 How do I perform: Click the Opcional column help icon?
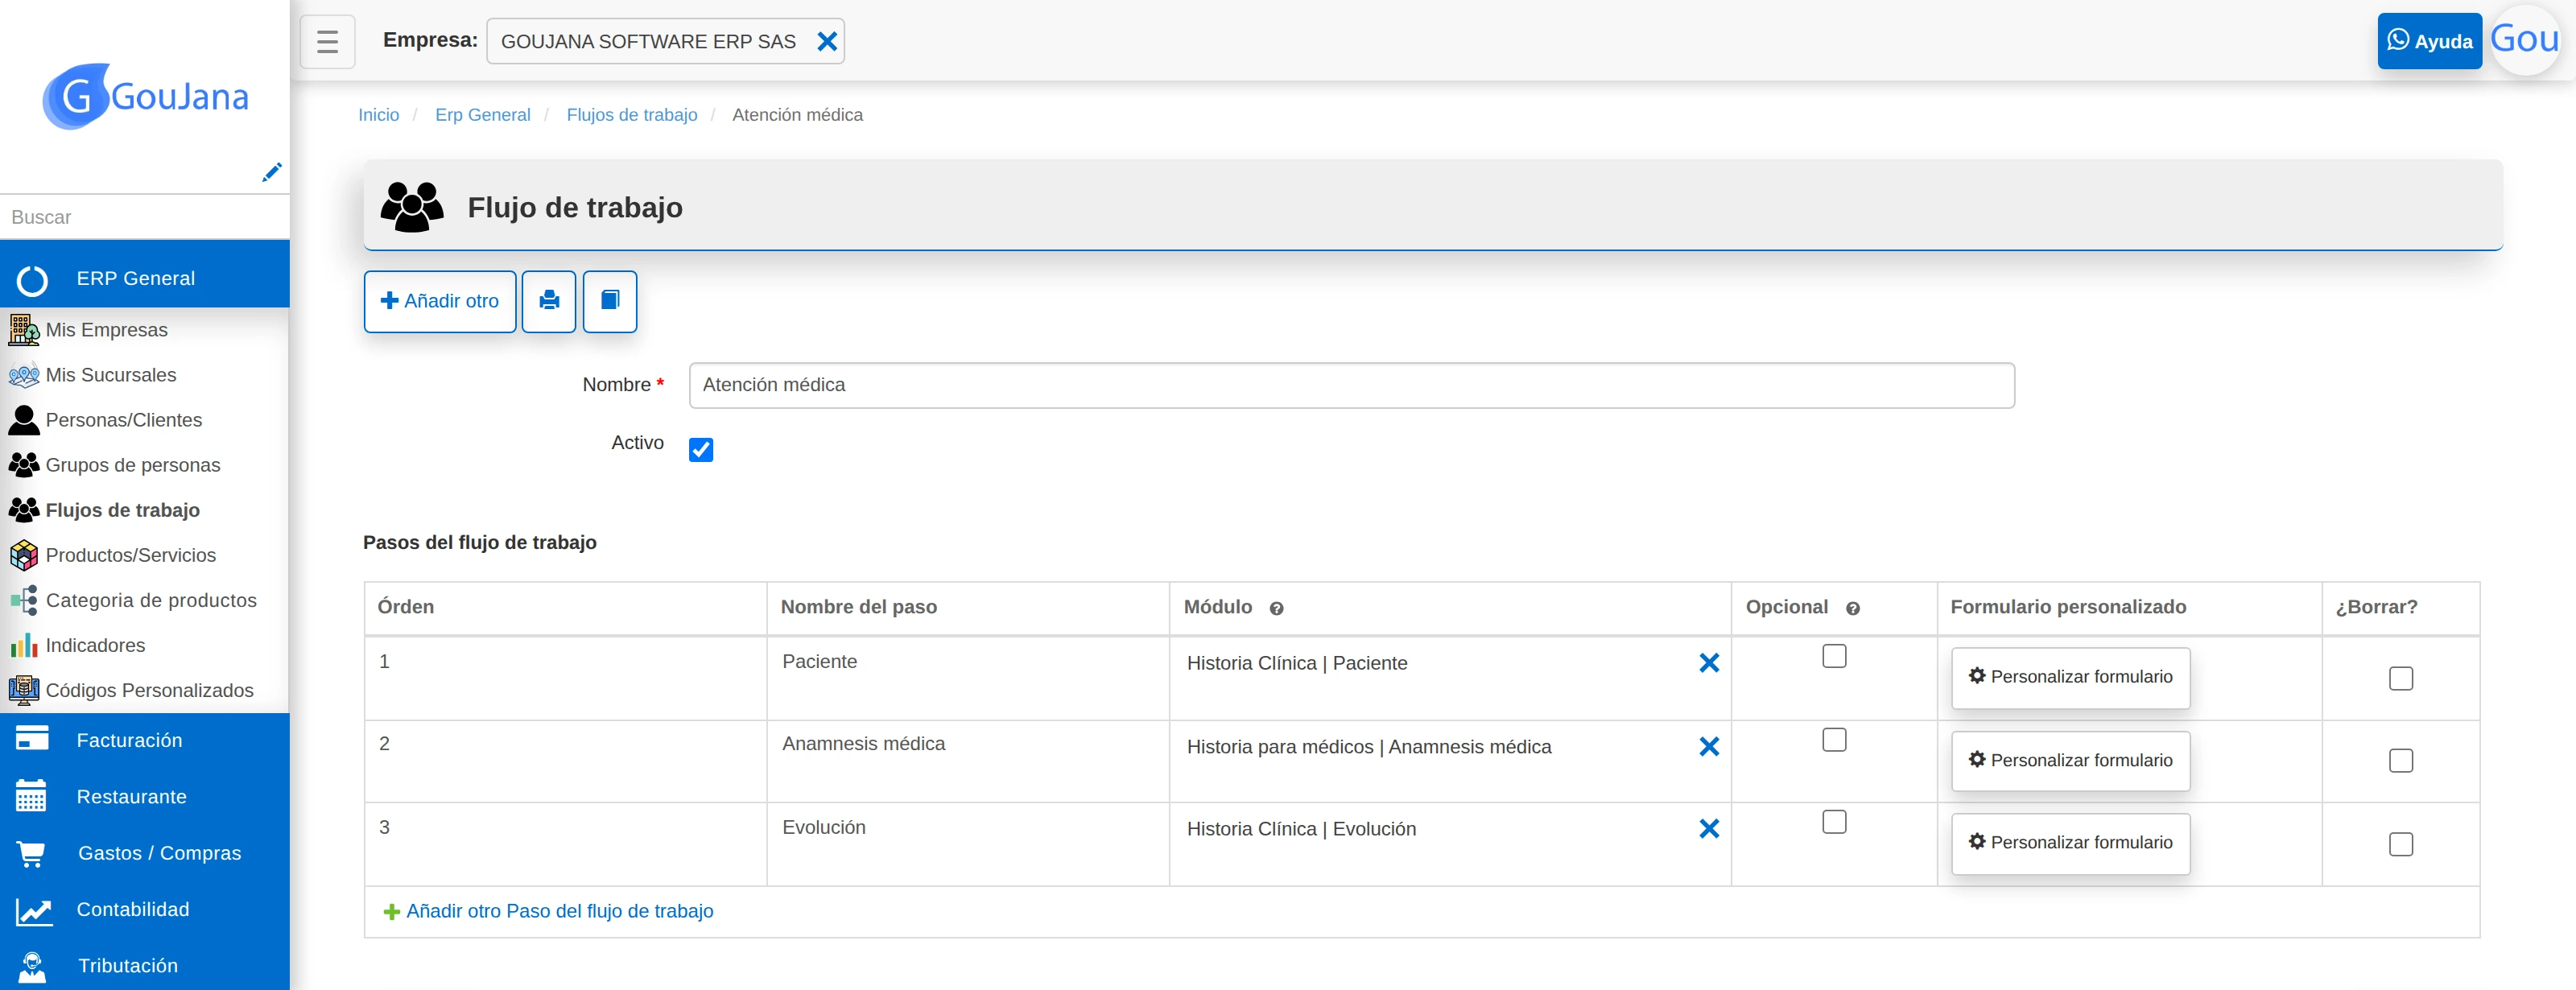[x=1852, y=608]
